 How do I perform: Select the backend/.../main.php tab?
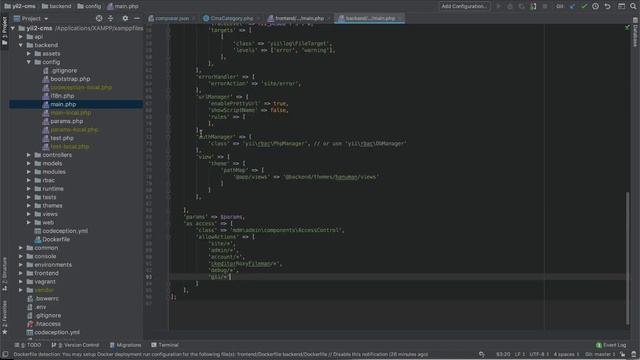[x=370, y=18]
